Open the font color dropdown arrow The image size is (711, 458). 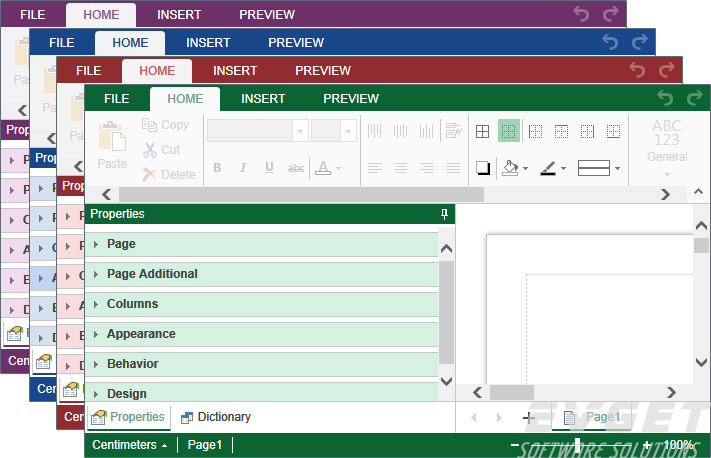(x=338, y=168)
